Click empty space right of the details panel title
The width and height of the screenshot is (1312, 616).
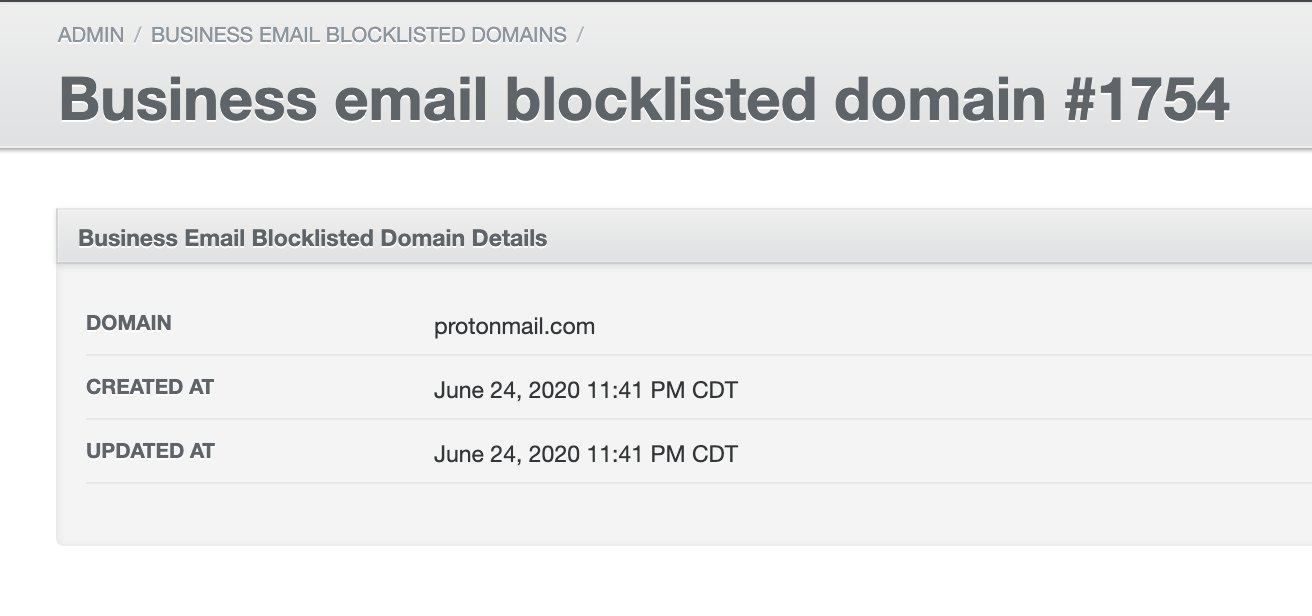pyautogui.click(x=900, y=238)
